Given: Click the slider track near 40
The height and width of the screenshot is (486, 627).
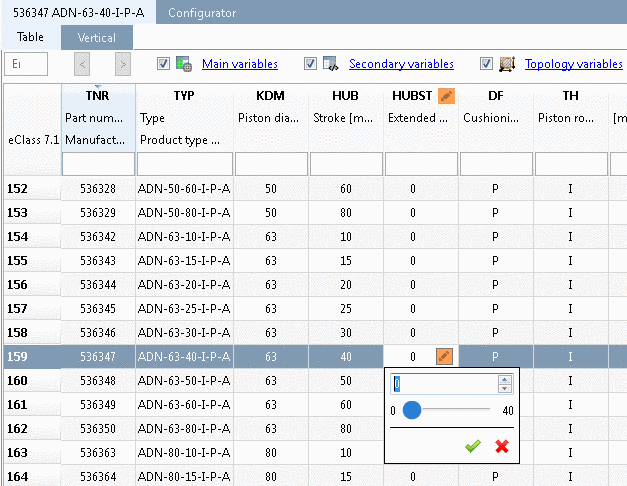Looking at the screenshot, I should tap(486, 410).
